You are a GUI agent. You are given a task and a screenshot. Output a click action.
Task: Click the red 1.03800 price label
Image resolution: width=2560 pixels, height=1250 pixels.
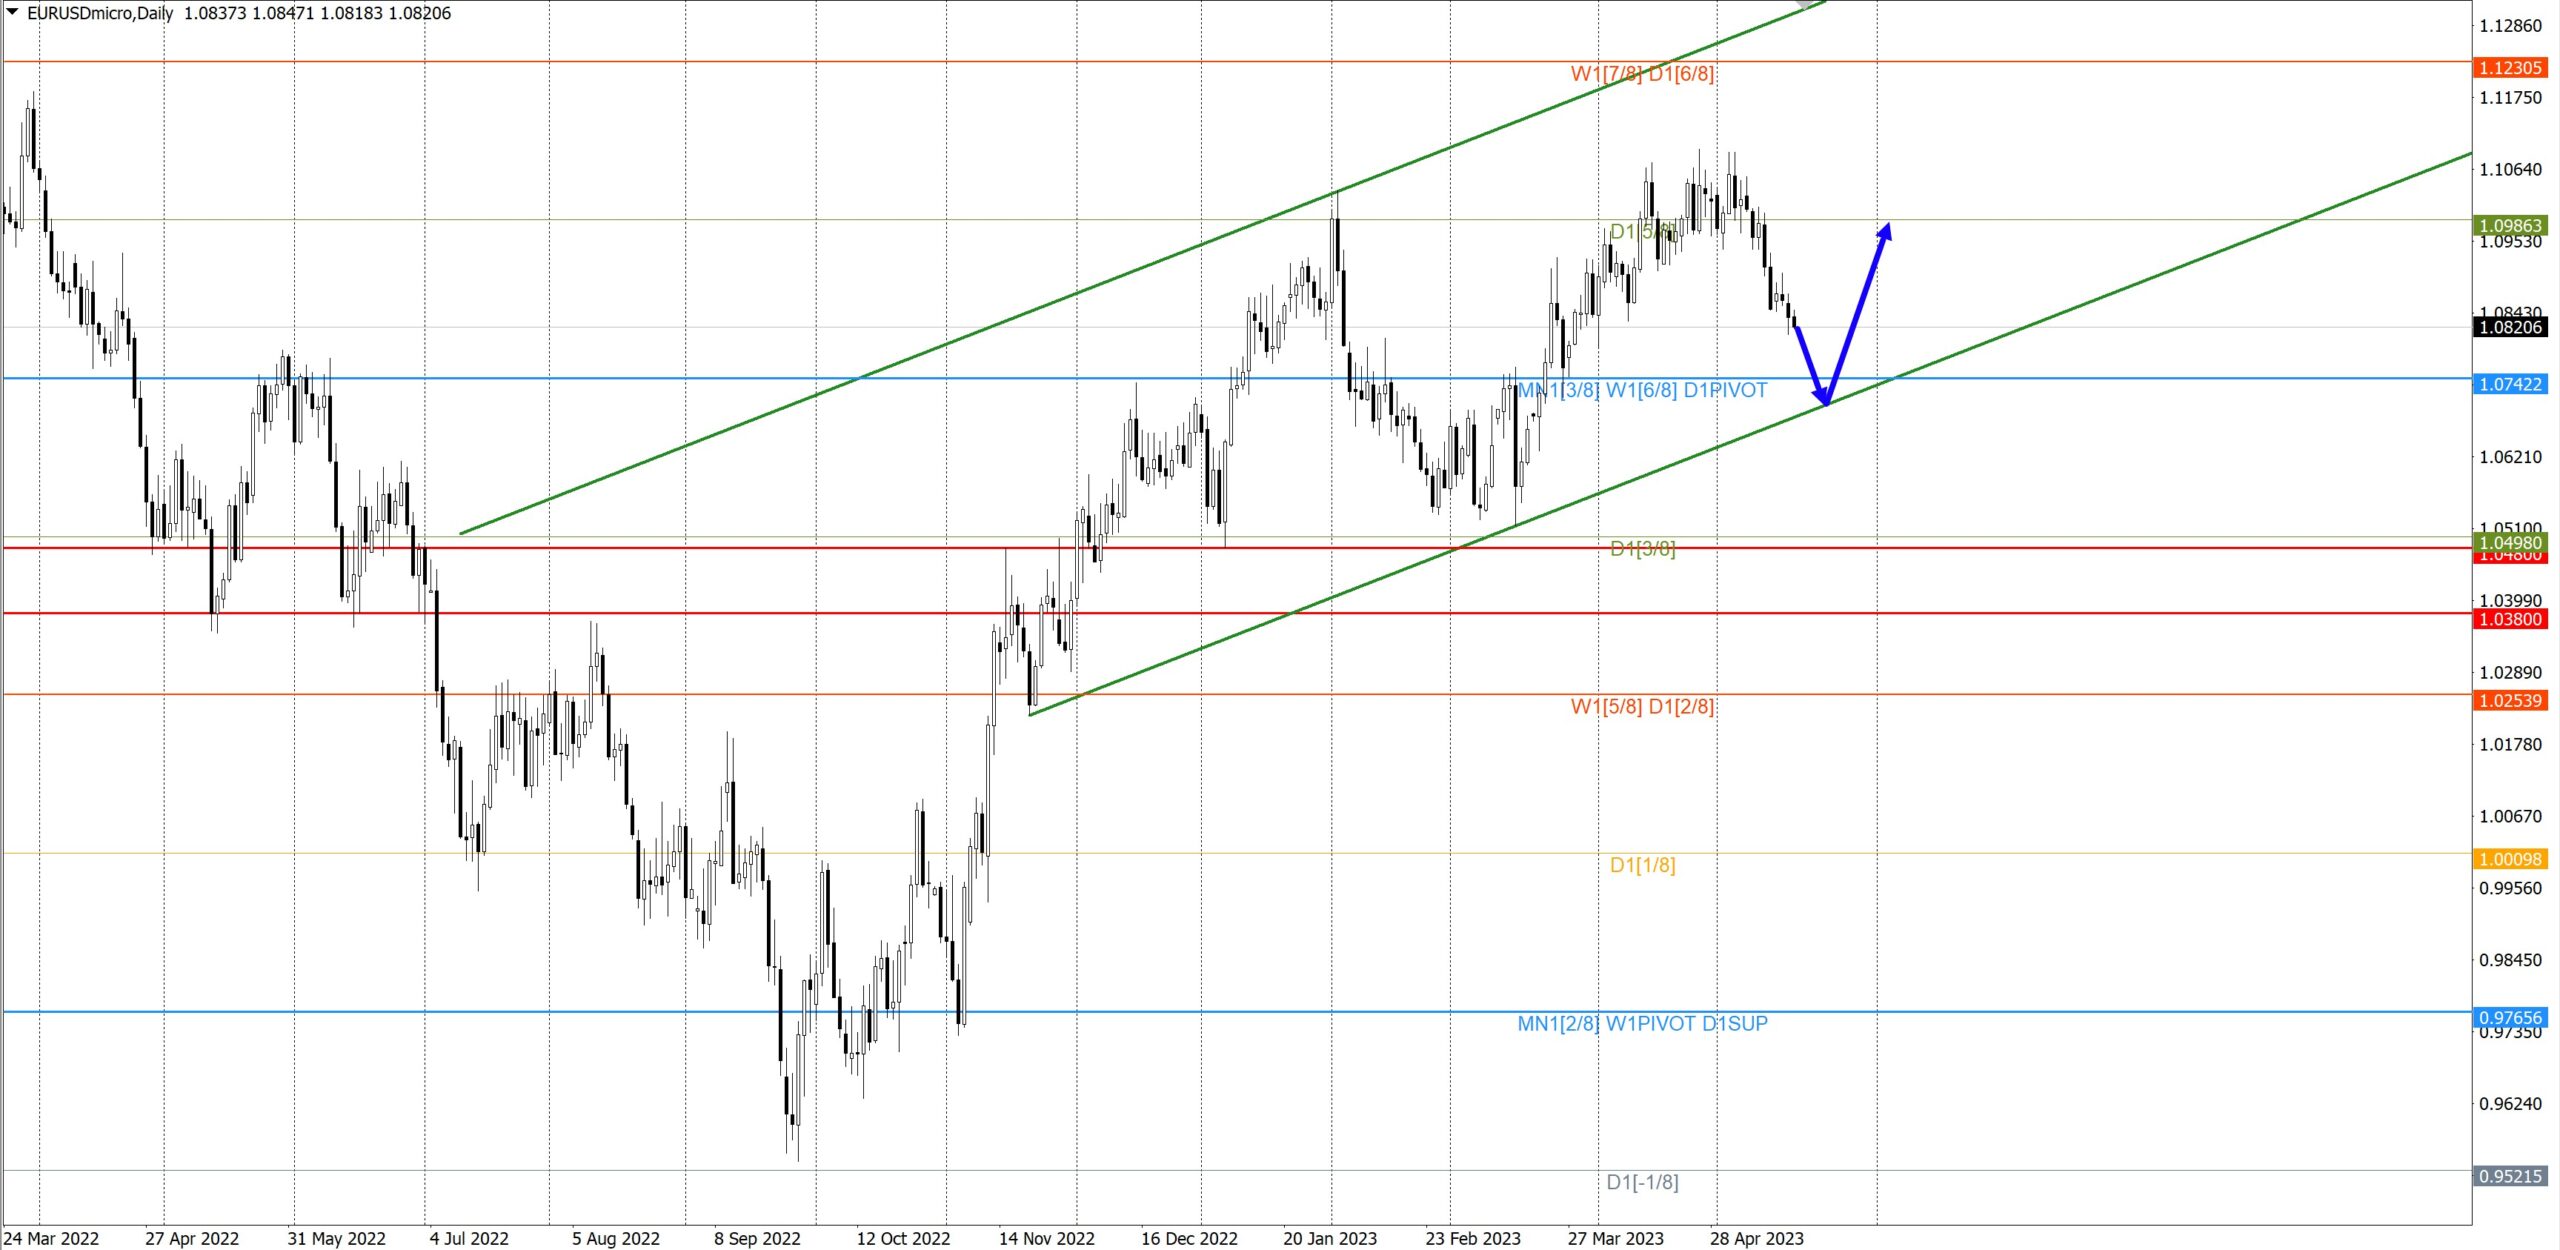point(2510,619)
